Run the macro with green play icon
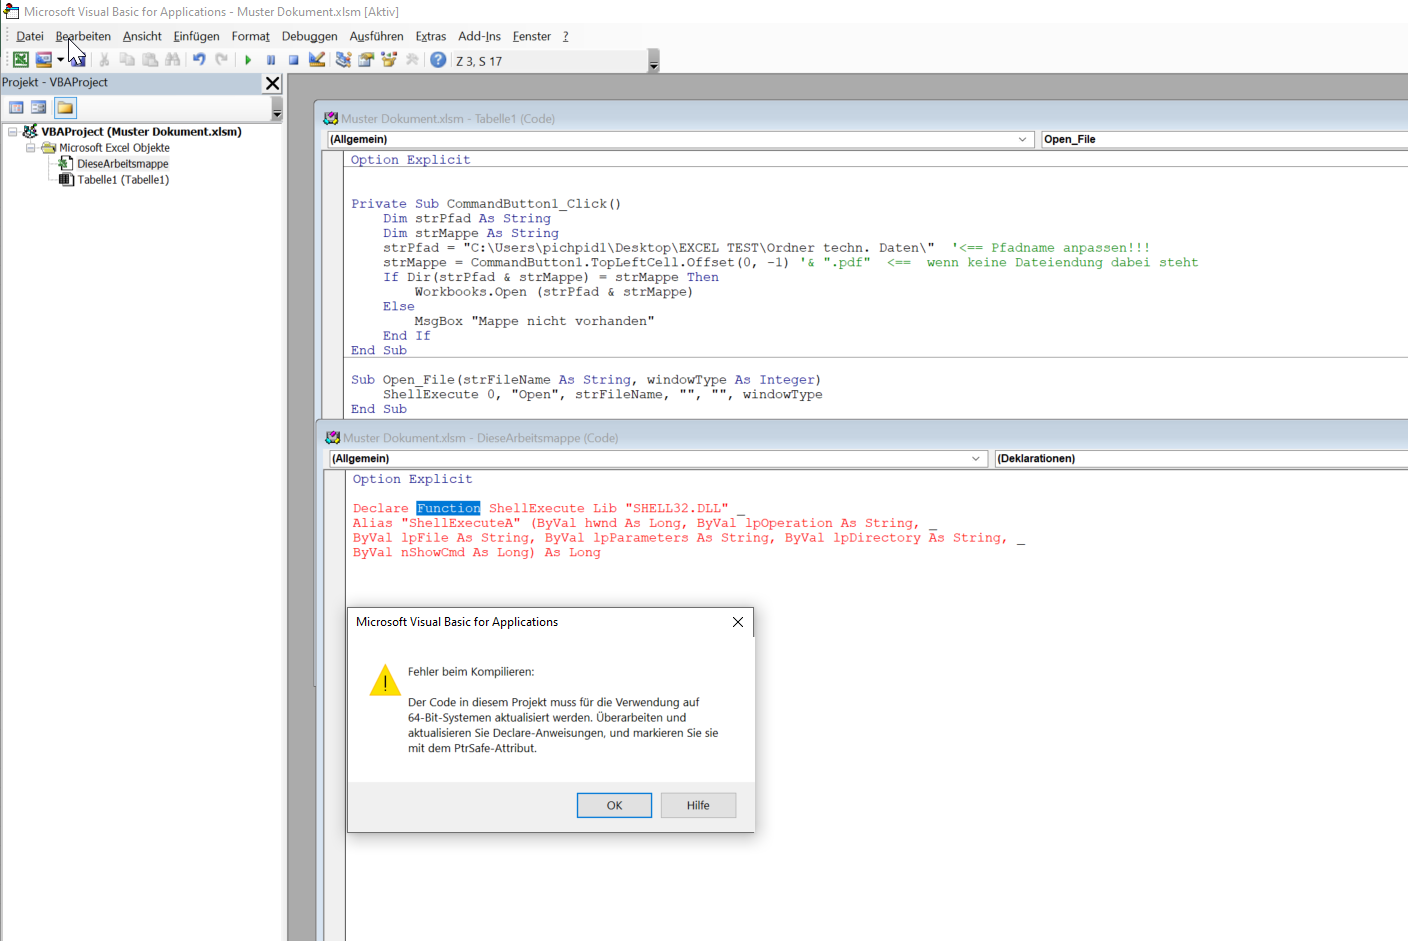Image resolution: width=1408 pixels, height=941 pixels. [248, 60]
